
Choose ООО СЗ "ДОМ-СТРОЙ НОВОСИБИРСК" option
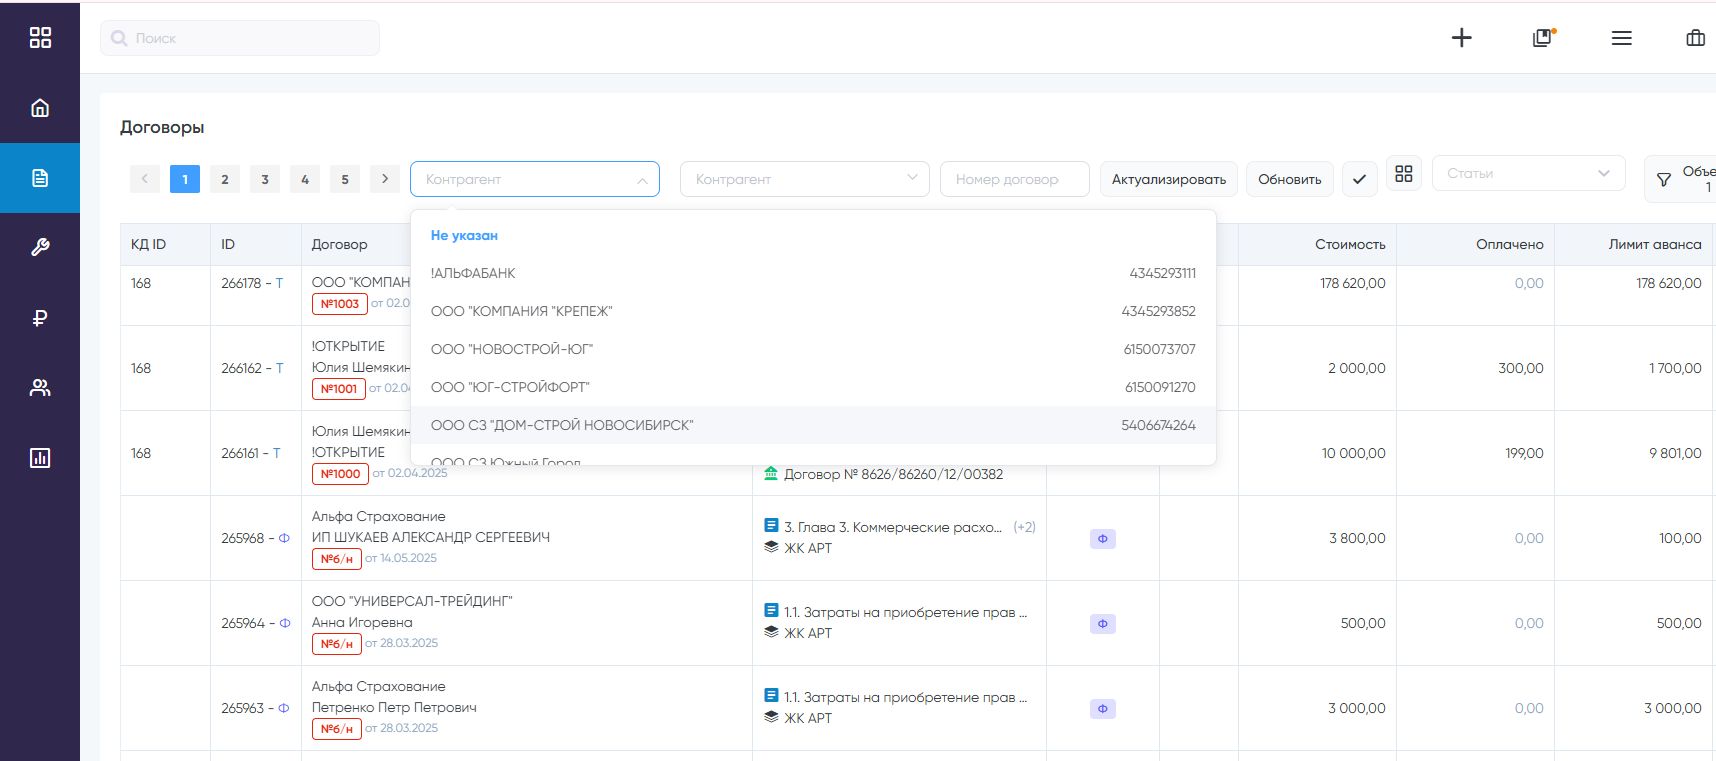(562, 425)
